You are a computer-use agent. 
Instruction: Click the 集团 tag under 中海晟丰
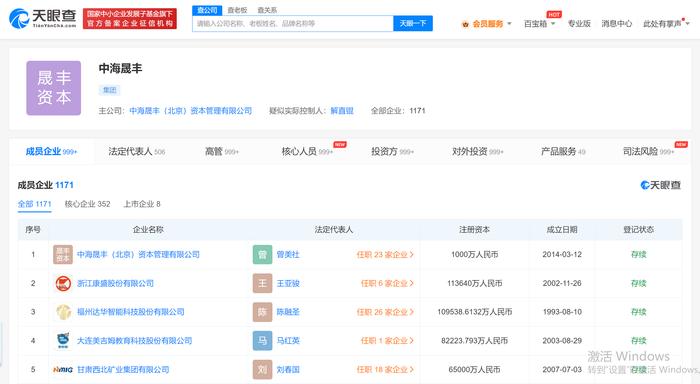coord(109,90)
